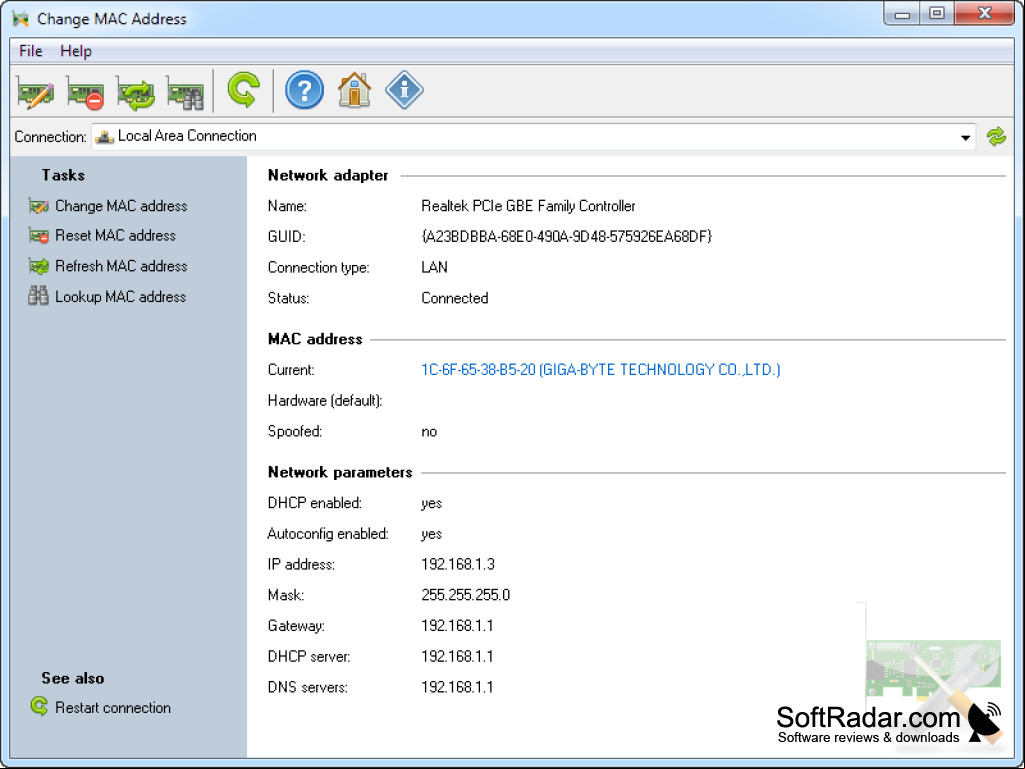Click the adapter name Realtek PCIe GBE Family Controller
Screen dimensions: 1025x769
pos(528,206)
